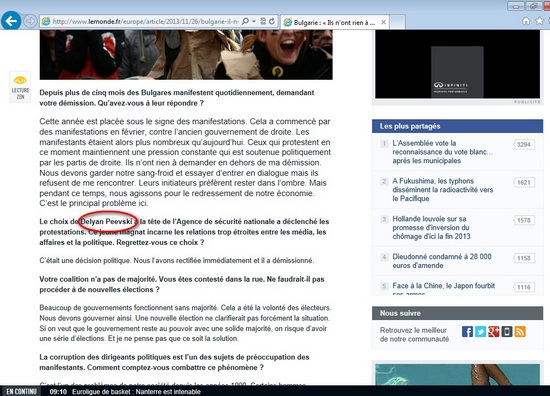
Task: Open the Fukushima typhons article link
Action: pos(442,190)
